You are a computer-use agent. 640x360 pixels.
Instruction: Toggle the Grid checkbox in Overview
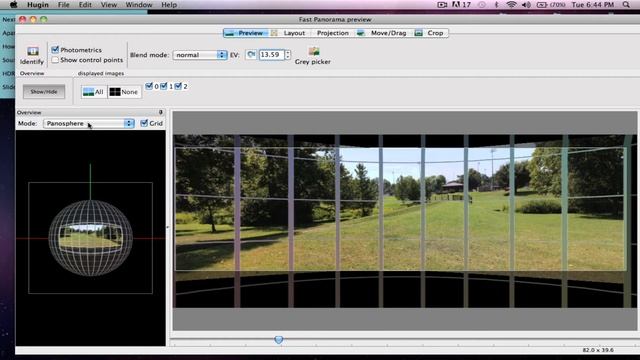coord(144,123)
